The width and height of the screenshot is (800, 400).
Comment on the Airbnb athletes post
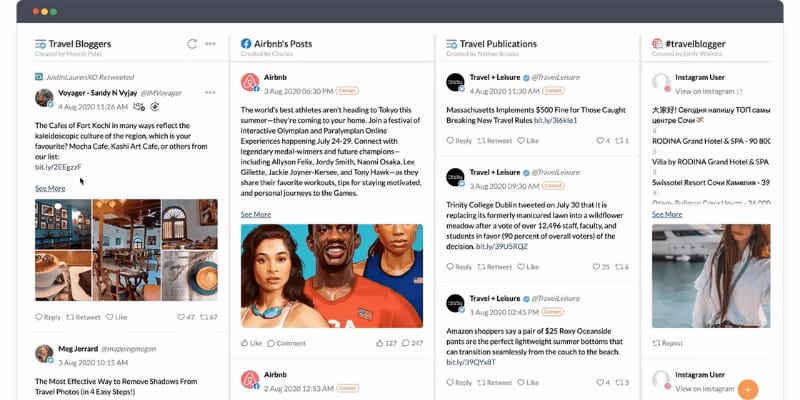286,343
